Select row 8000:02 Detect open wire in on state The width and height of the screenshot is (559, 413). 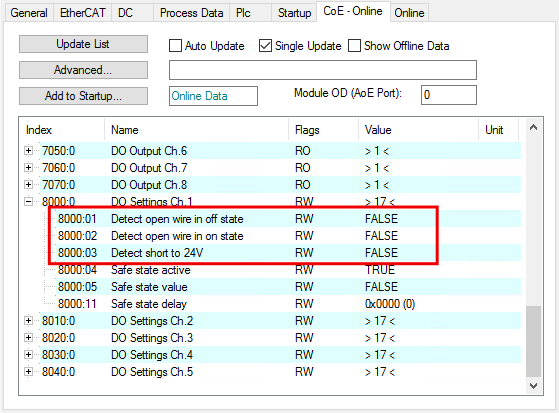coord(288,236)
